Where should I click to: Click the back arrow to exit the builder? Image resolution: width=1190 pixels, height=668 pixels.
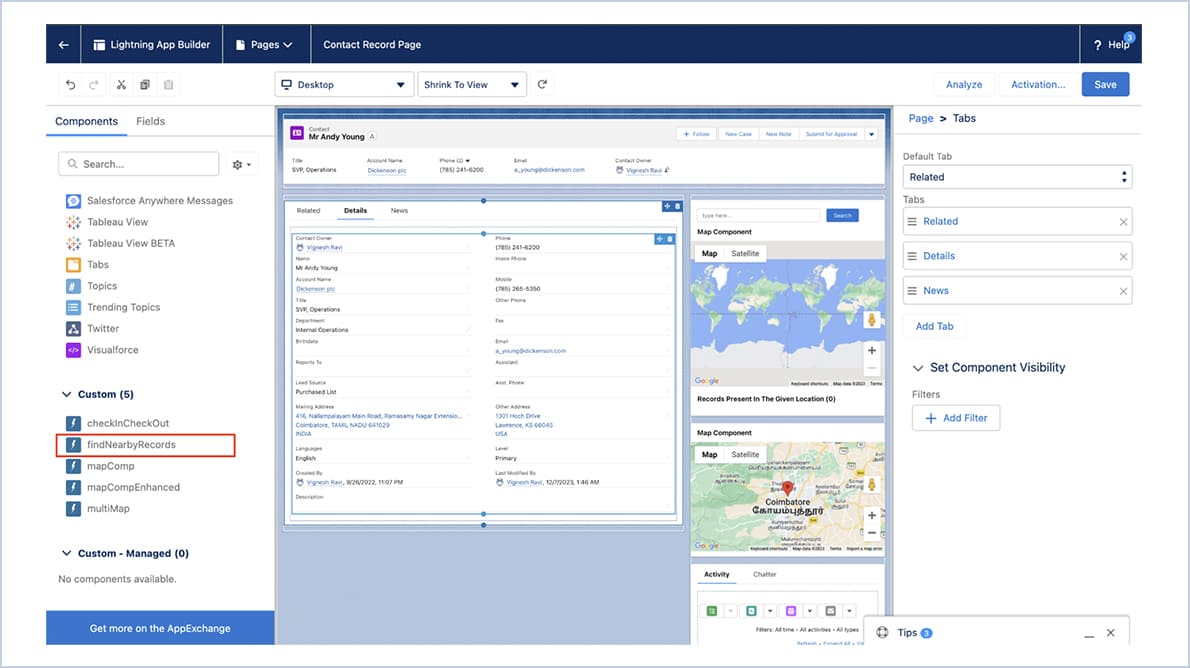coord(65,44)
